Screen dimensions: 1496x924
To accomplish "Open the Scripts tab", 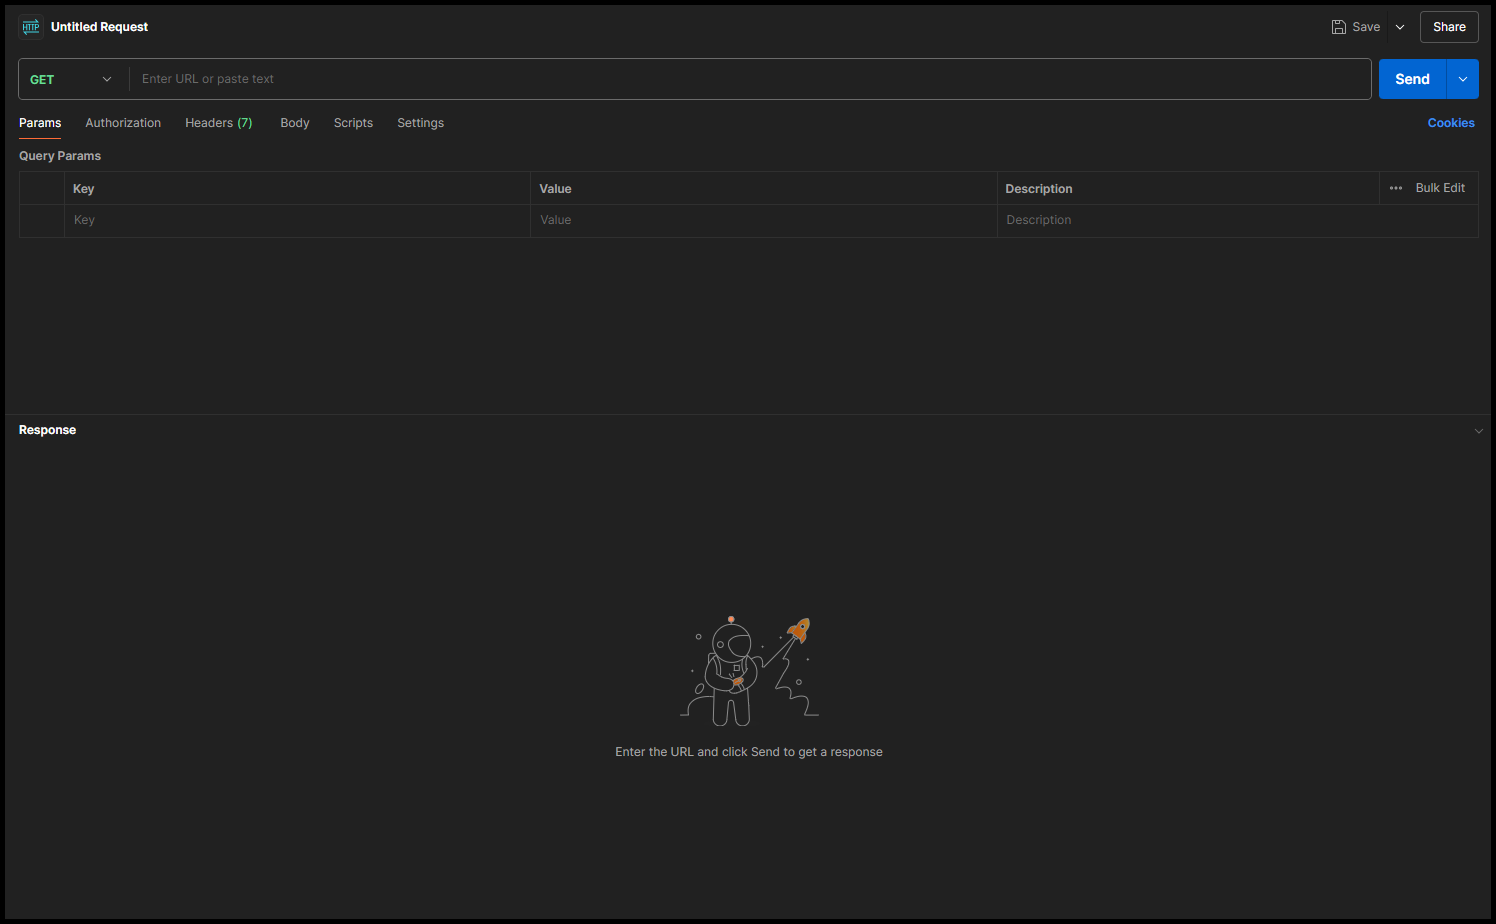I will pyautogui.click(x=353, y=123).
